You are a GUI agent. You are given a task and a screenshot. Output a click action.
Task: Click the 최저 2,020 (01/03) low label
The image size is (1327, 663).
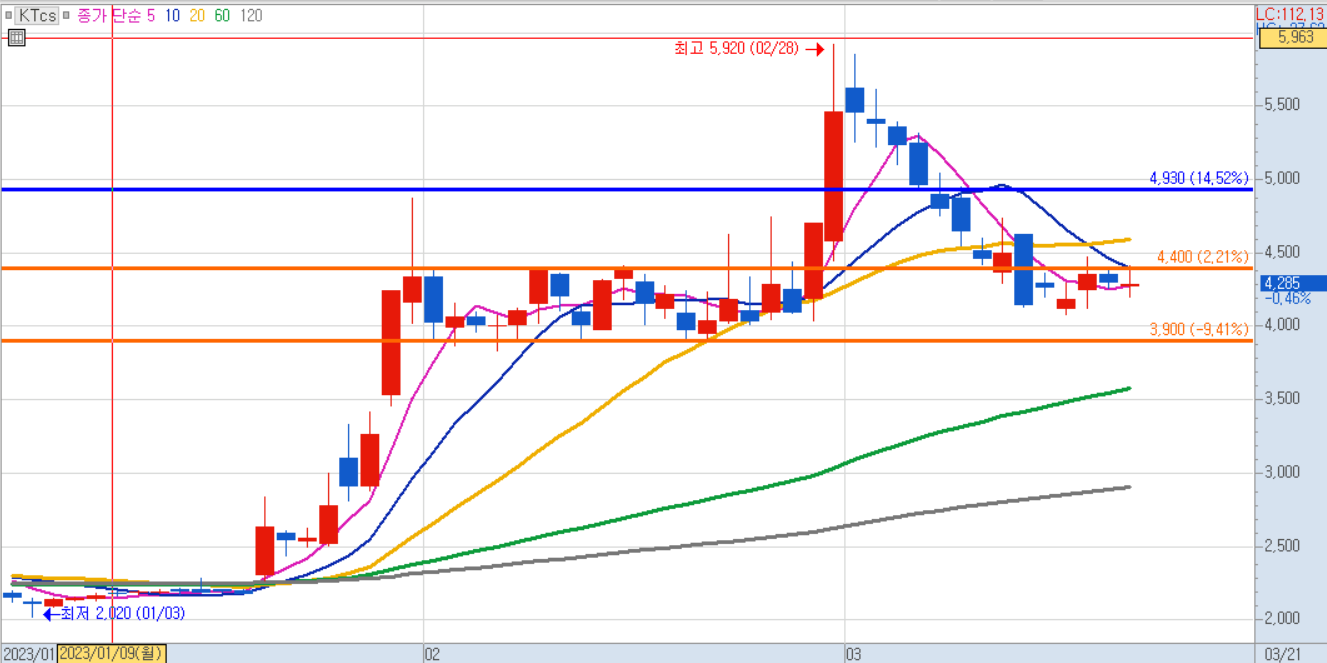pyautogui.click(x=123, y=612)
